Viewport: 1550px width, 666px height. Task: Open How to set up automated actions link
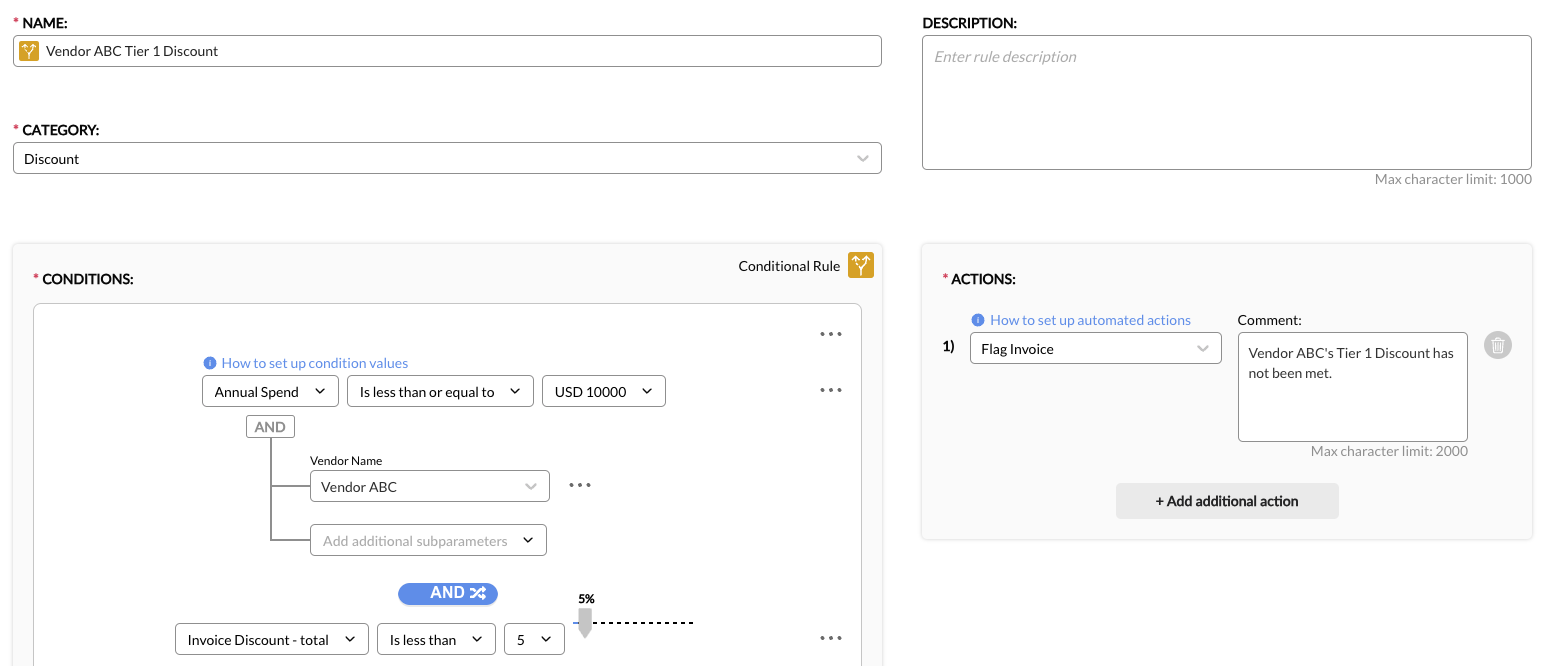tap(1090, 320)
